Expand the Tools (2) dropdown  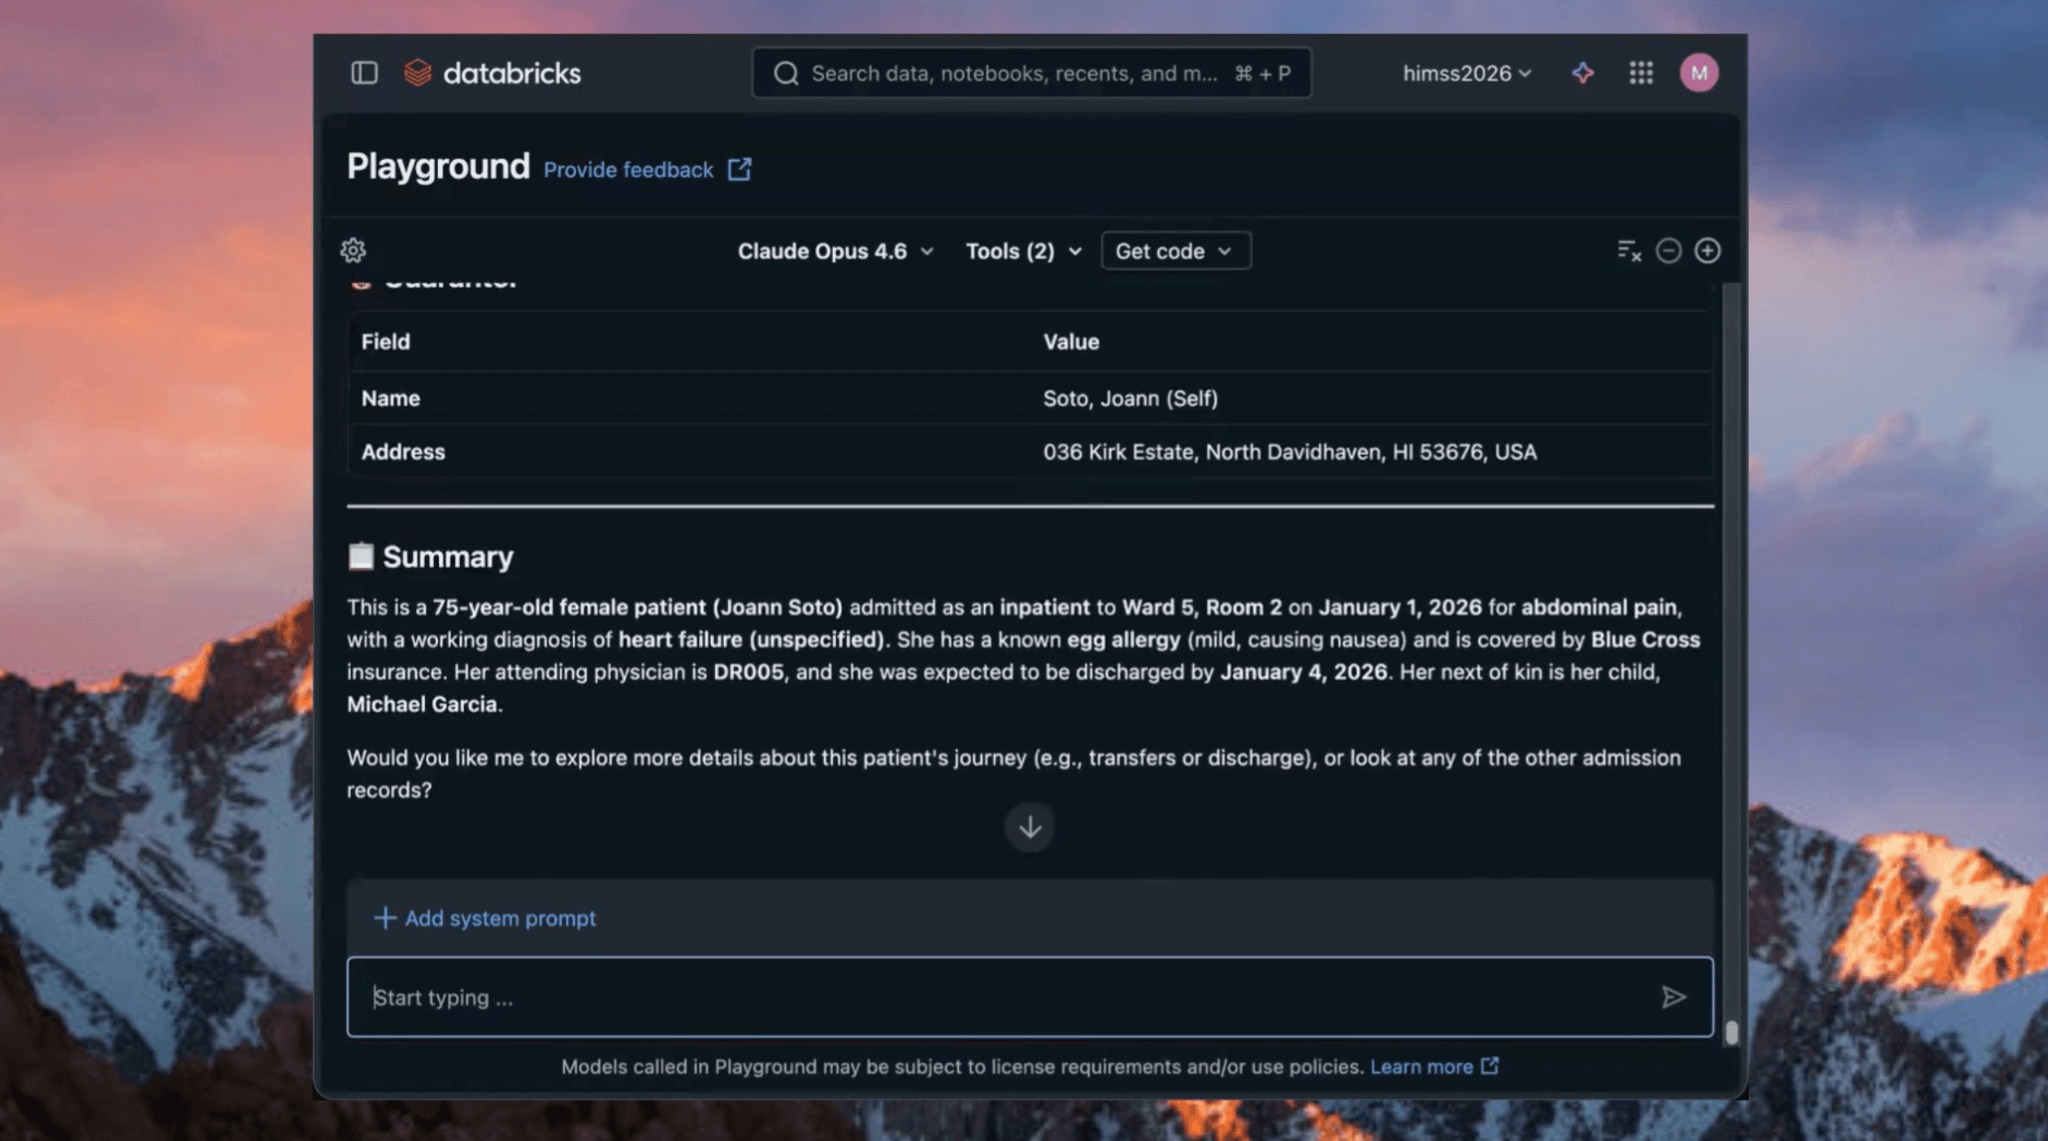[1023, 251]
